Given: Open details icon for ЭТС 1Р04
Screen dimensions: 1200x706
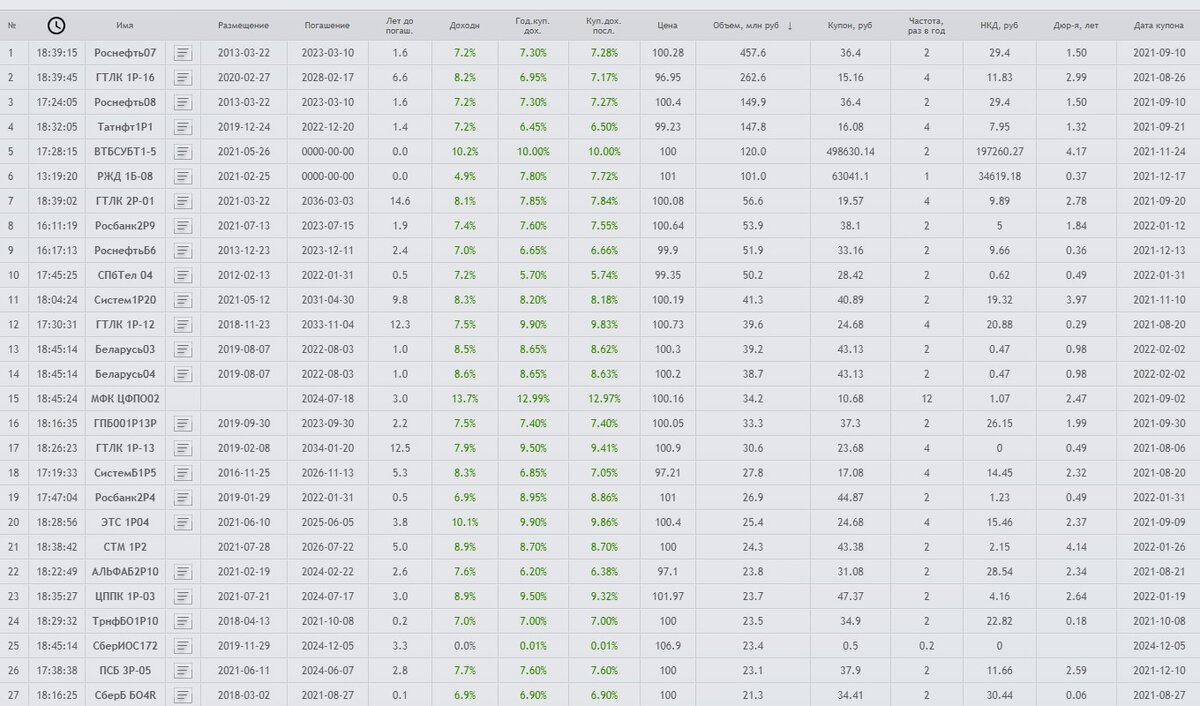Looking at the screenshot, I should click(x=183, y=522).
